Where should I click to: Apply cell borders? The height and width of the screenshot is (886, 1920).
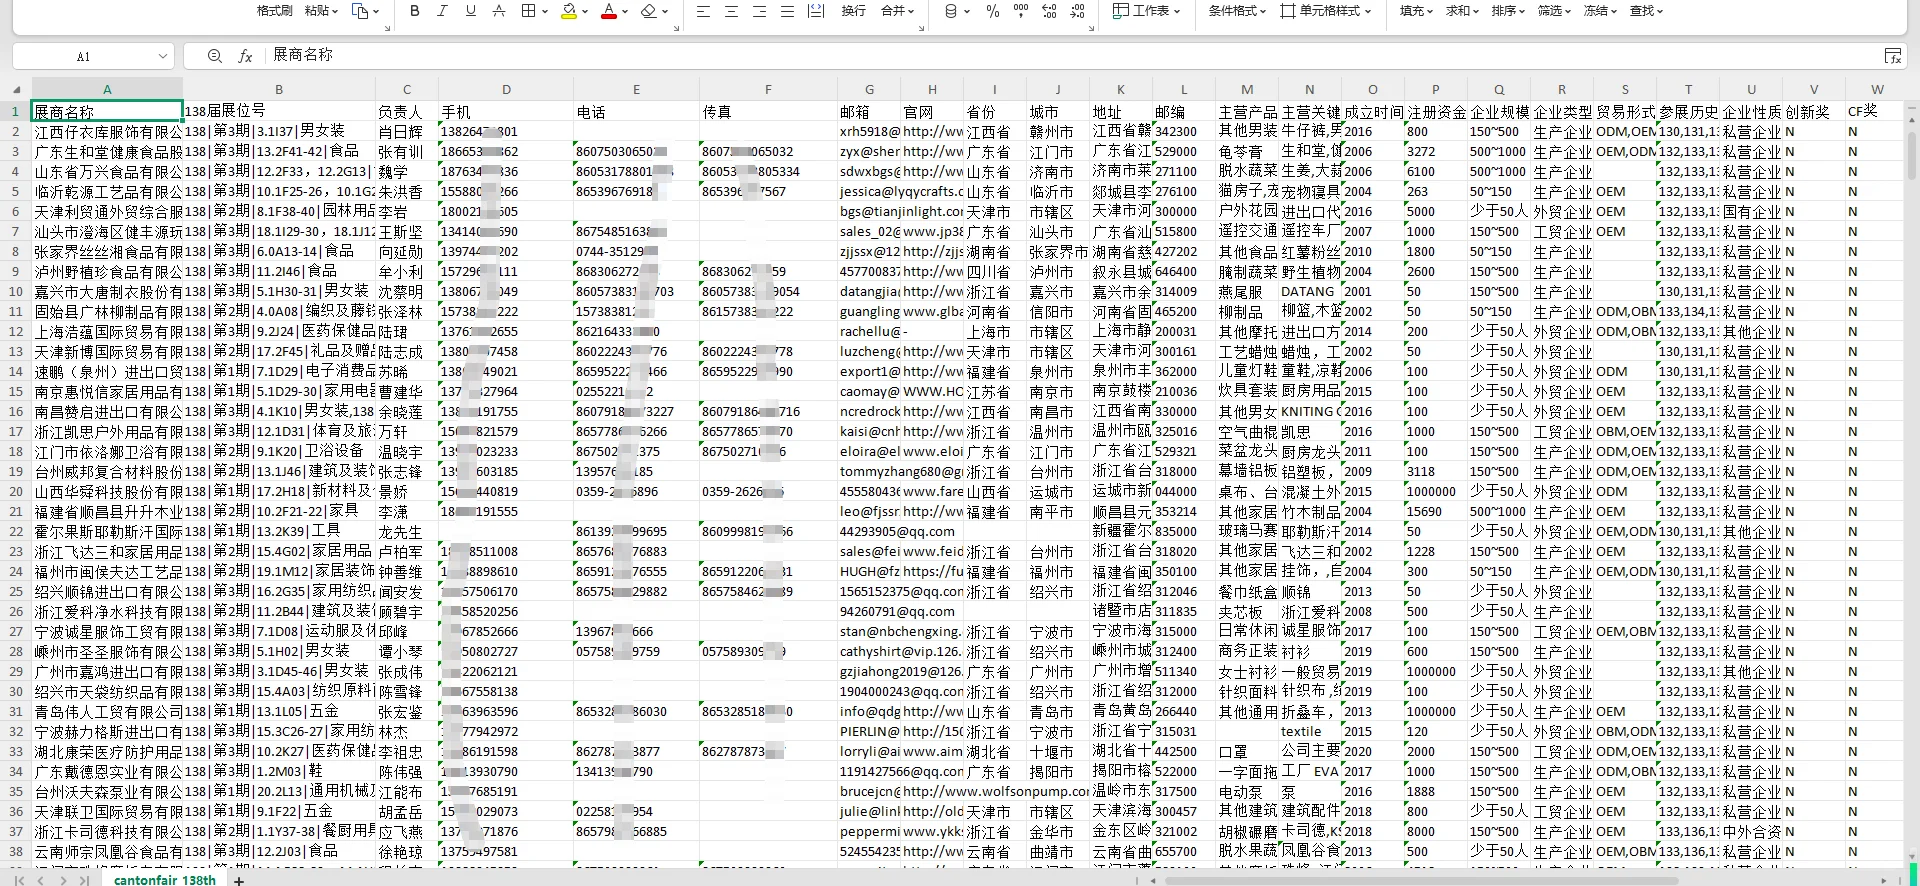point(529,11)
